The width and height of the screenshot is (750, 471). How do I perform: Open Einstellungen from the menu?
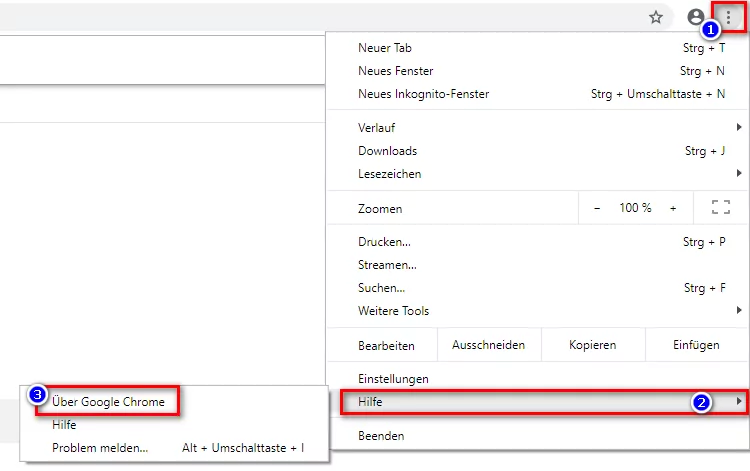coord(394,379)
